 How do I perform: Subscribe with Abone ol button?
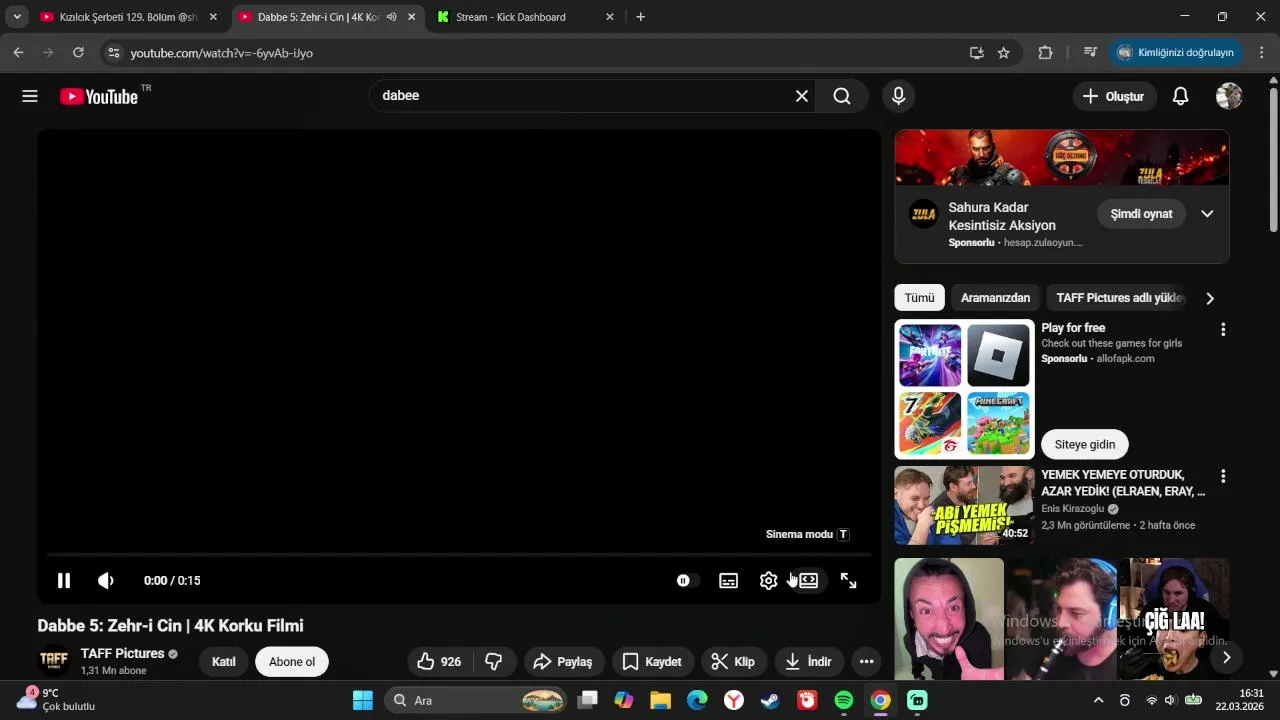pos(292,661)
